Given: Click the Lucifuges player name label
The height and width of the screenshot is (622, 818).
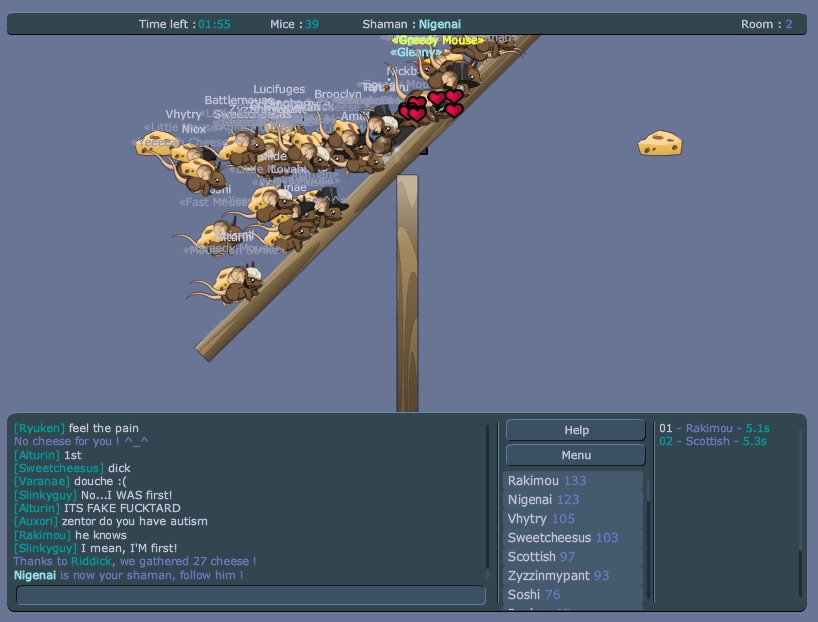Looking at the screenshot, I should [279, 89].
